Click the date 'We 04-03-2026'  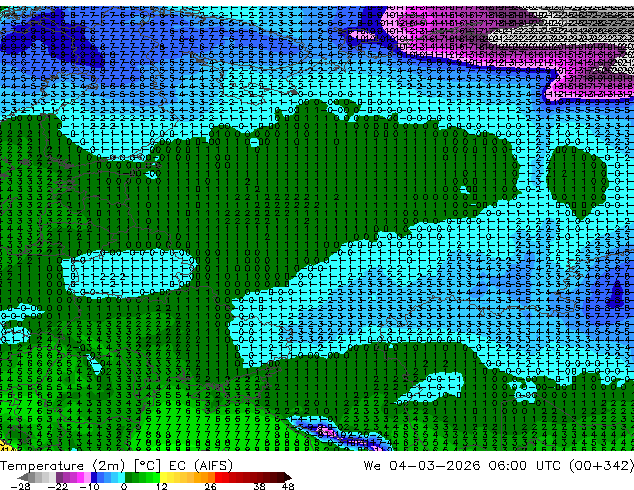(x=422, y=465)
